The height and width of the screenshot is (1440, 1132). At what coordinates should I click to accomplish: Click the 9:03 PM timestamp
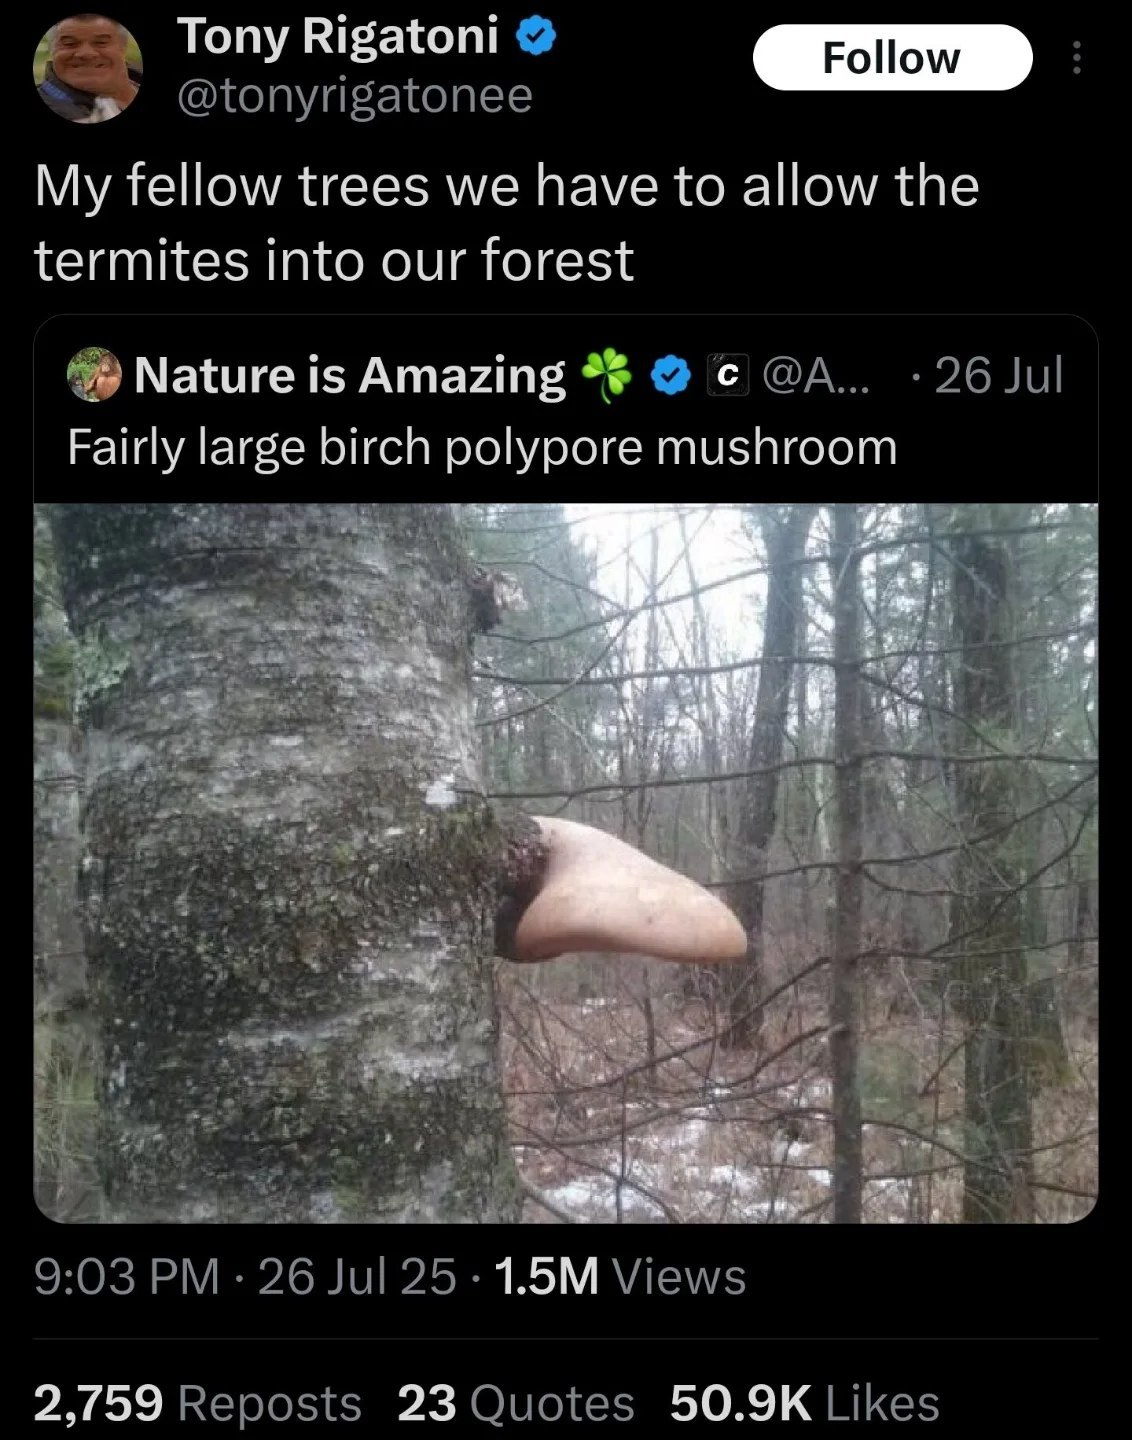pyautogui.click(x=126, y=1277)
